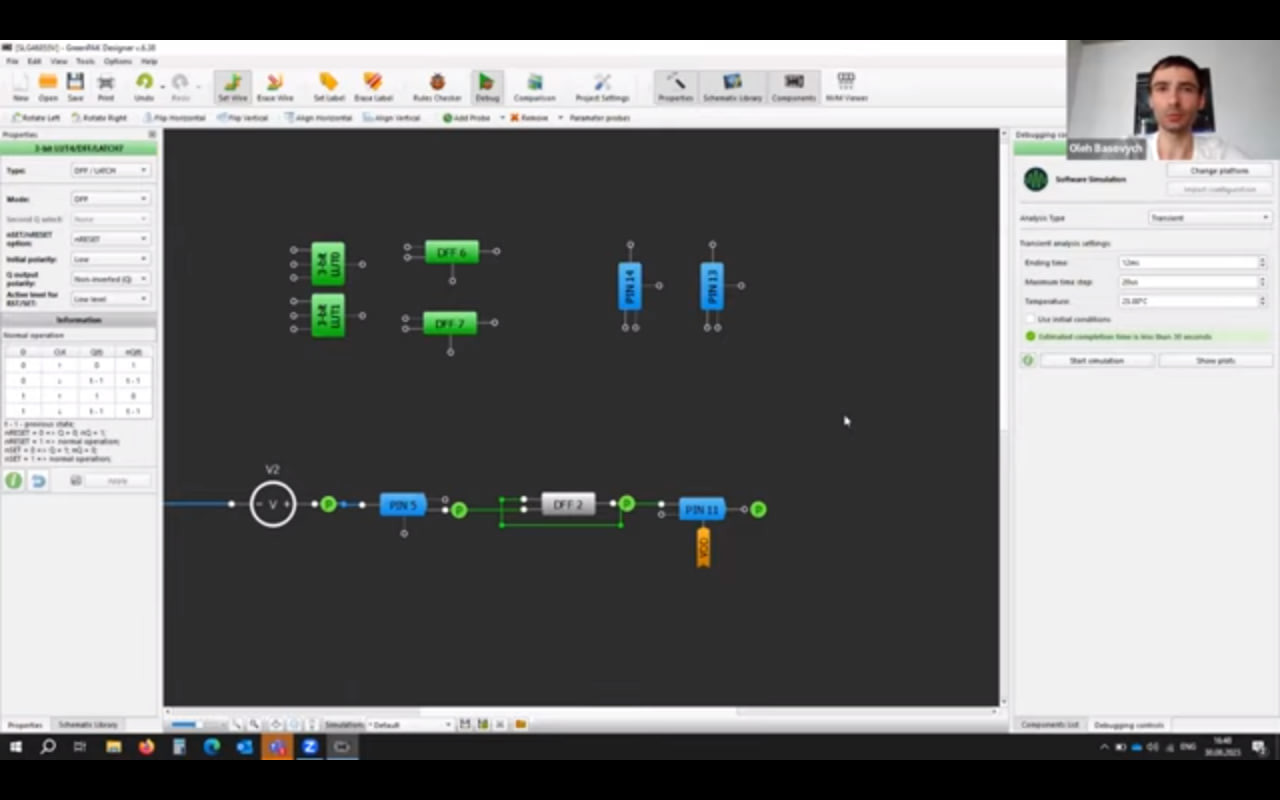The image size is (1280, 800).
Task: Open the Edit menu
Action: click(34, 61)
